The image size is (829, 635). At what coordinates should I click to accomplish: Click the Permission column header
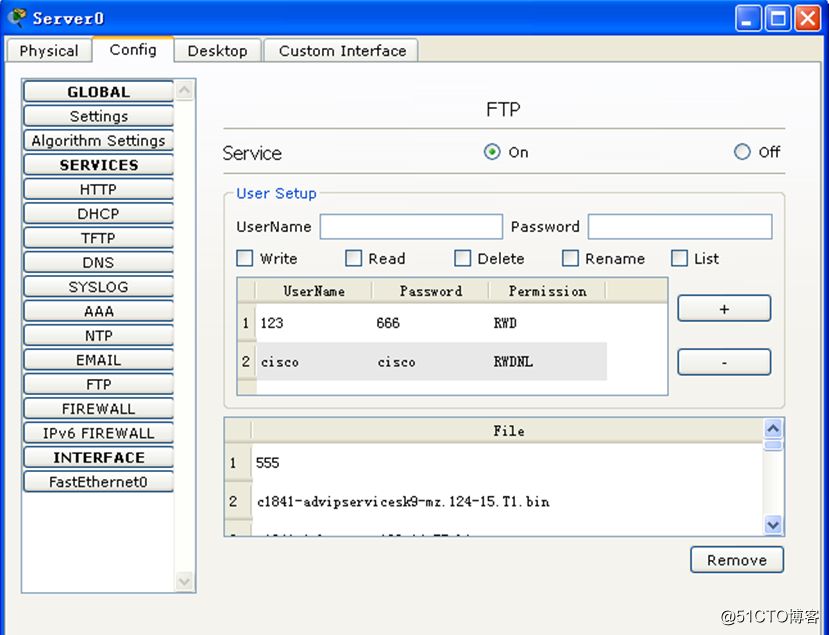[548, 291]
